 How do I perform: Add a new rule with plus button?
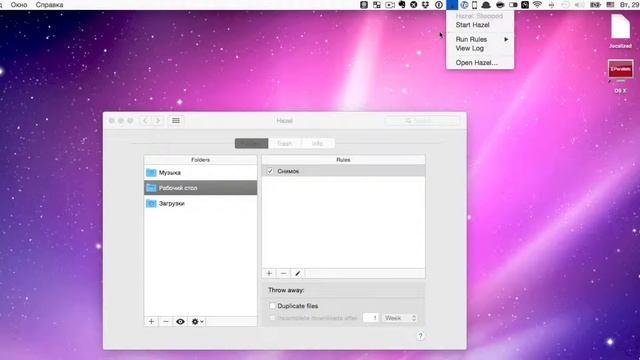269,273
